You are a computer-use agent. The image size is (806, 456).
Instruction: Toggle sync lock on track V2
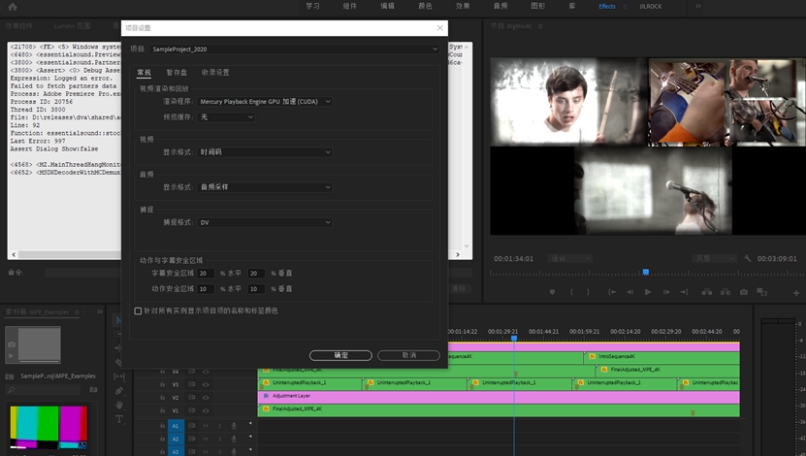pyautogui.click(x=191, y=397)
